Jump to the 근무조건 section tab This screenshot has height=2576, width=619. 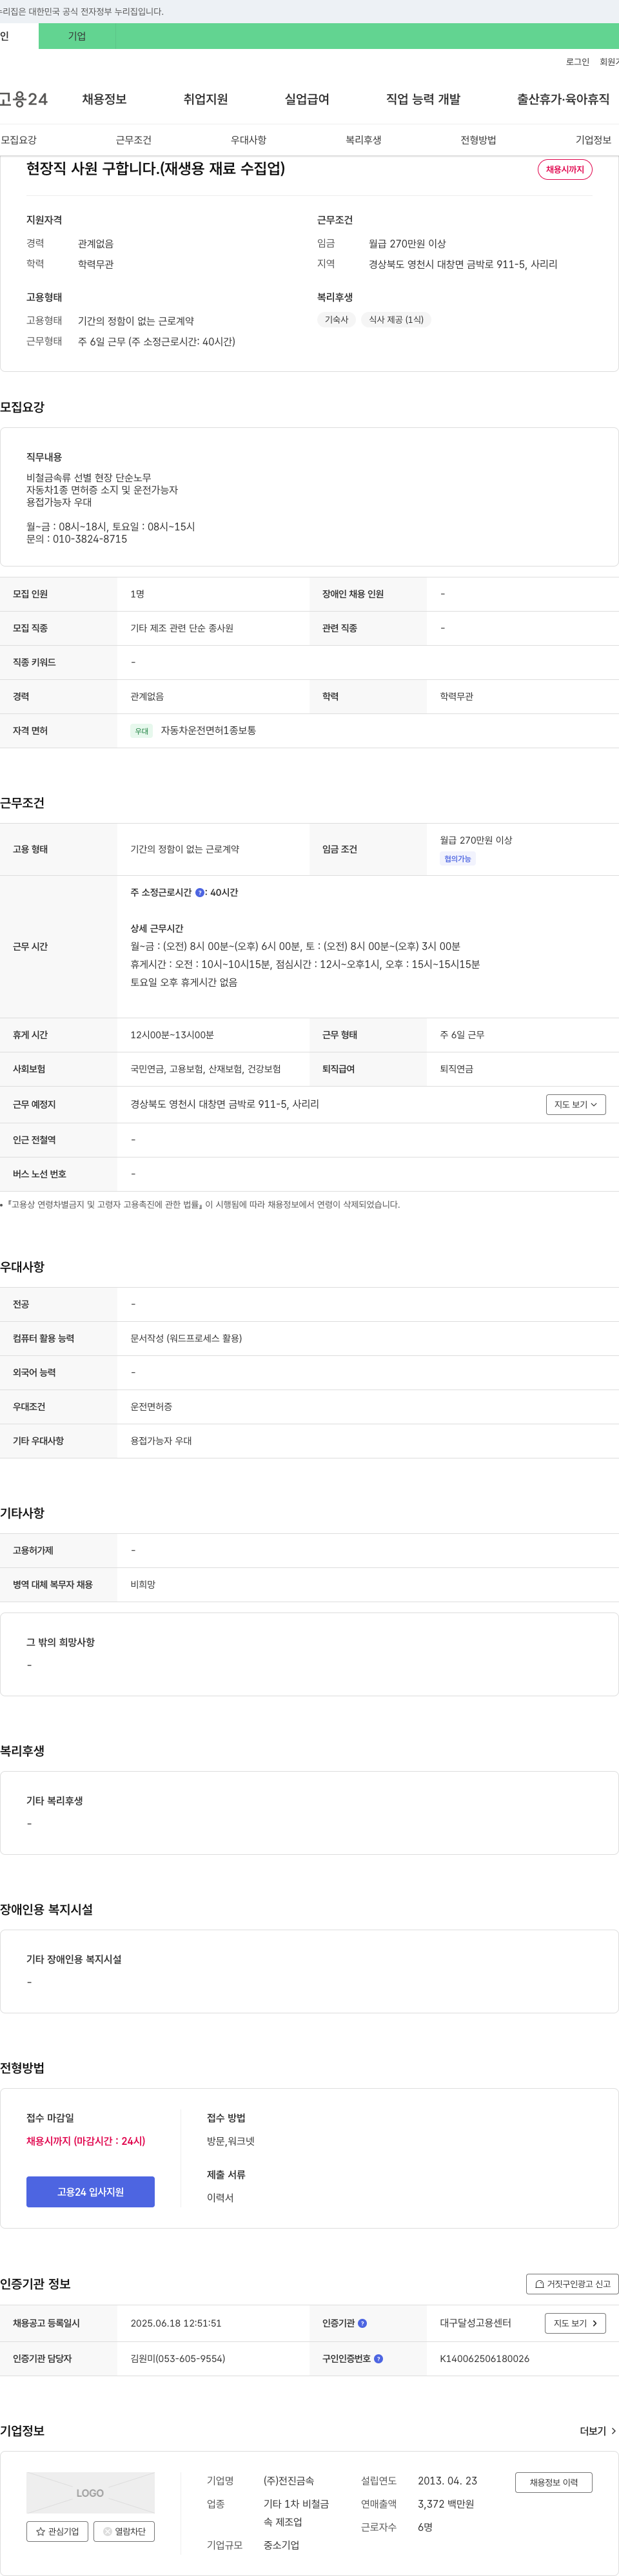[133, 140]
